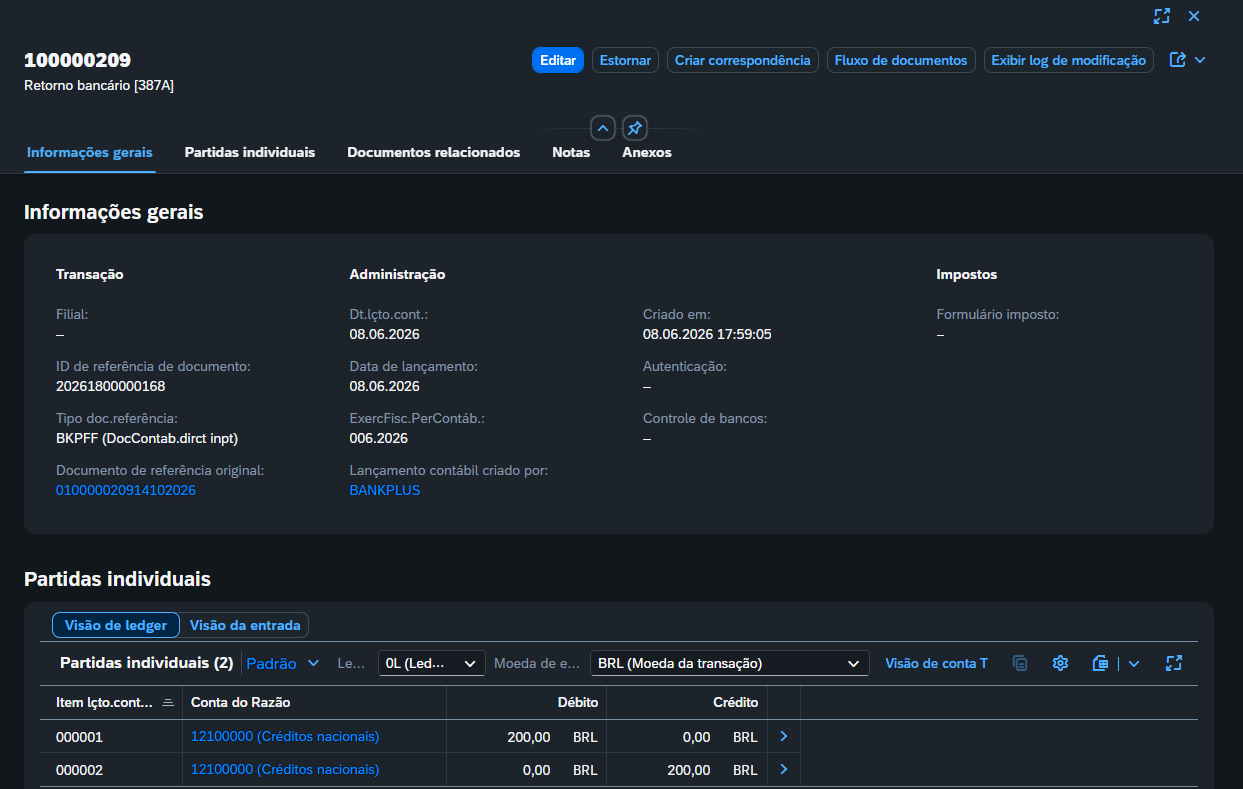Open the BANKPLUS user link

pyautogui.click(x=385, y=490)
